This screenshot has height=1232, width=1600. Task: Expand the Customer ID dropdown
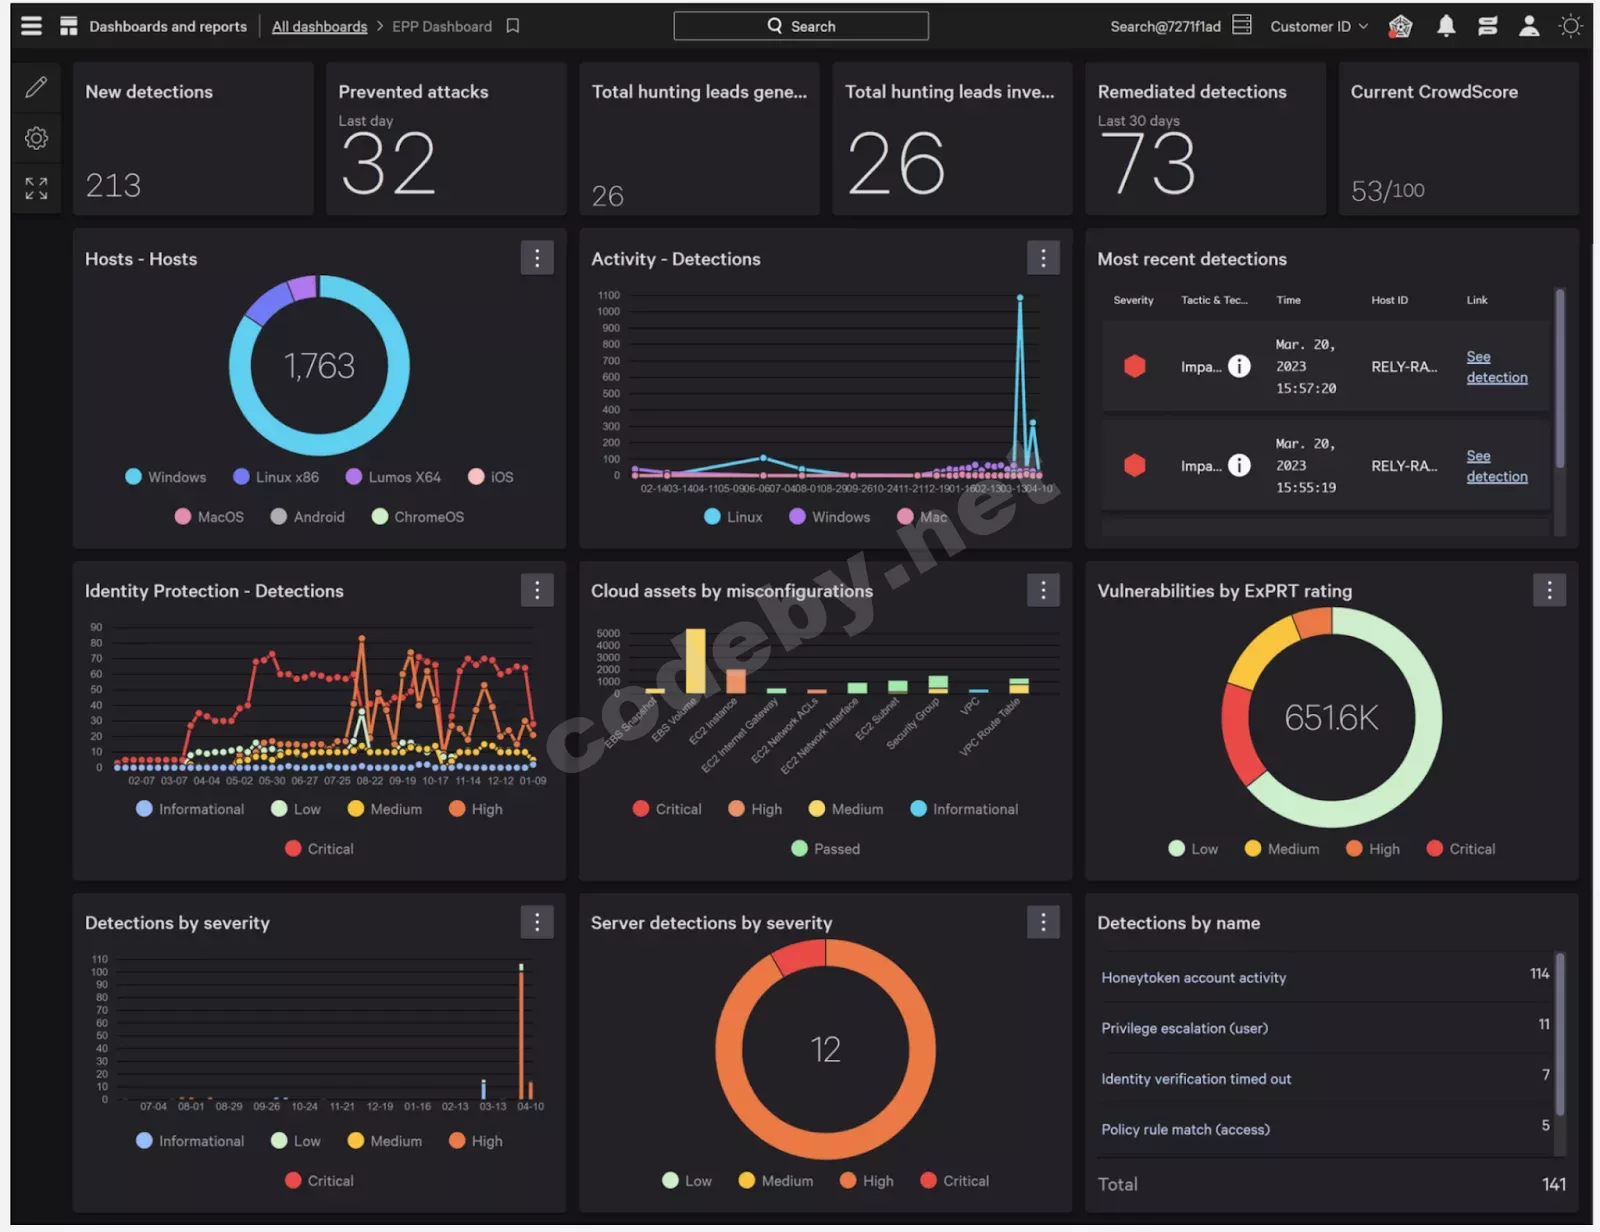1319,26
